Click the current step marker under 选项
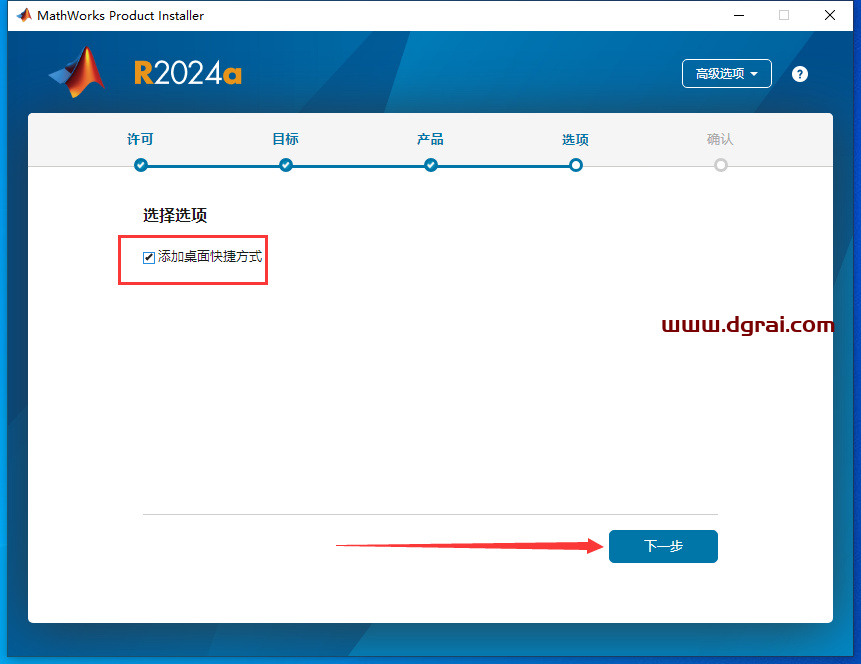 coord(575,165)
